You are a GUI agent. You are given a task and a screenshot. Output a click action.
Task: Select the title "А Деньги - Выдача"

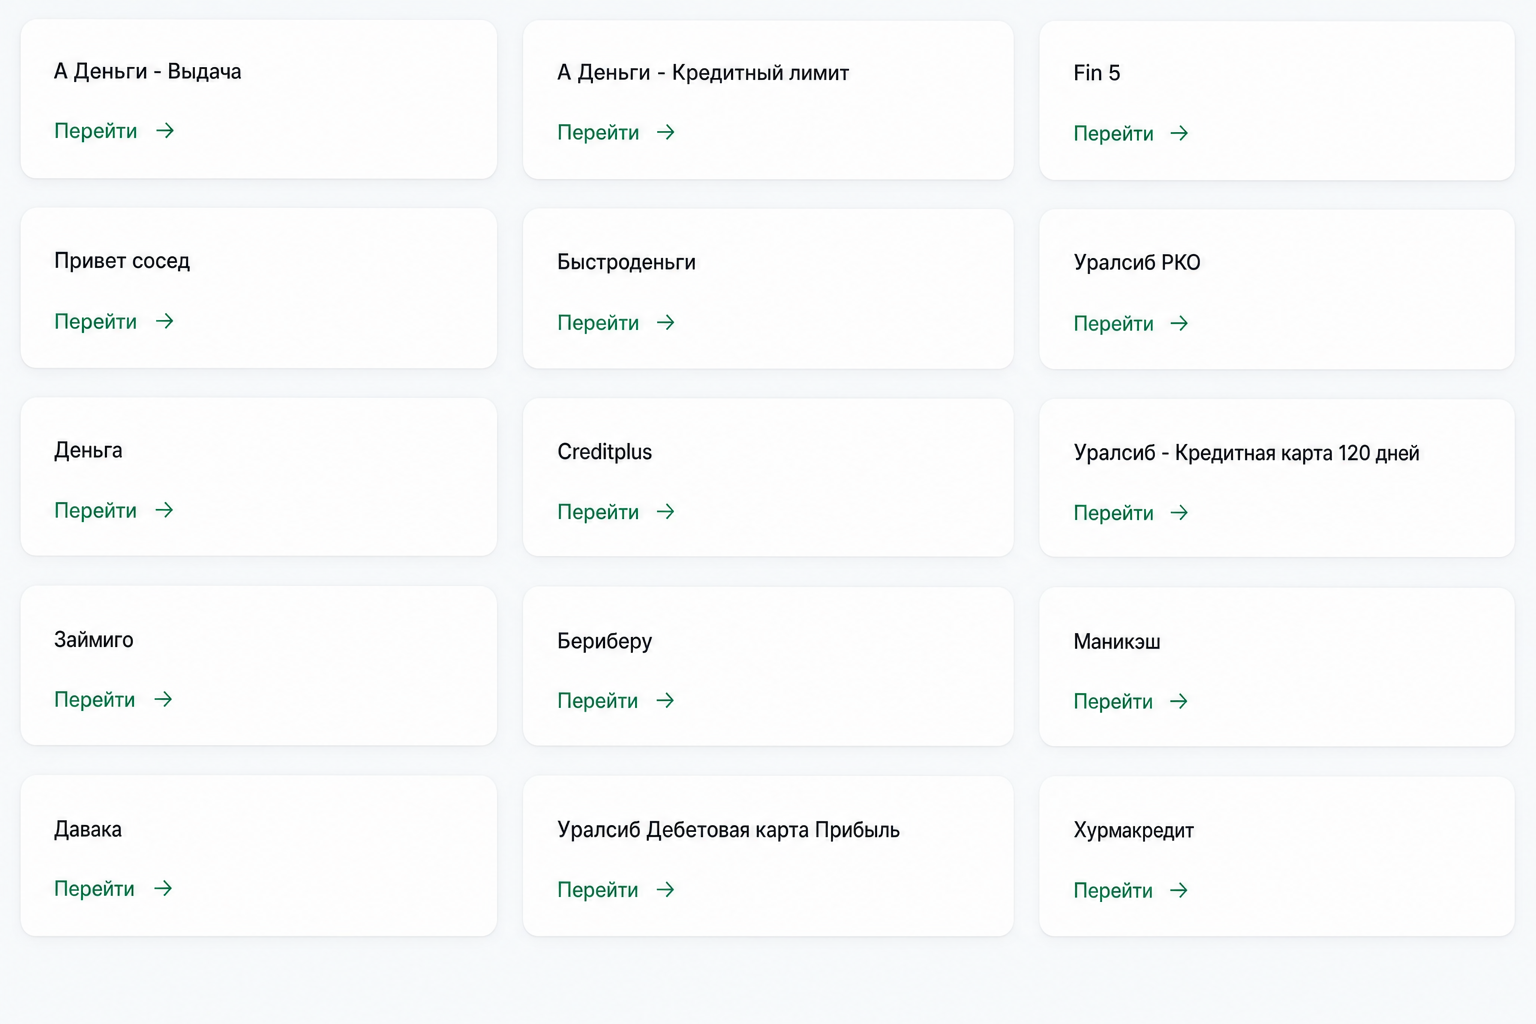pos(148,71)
